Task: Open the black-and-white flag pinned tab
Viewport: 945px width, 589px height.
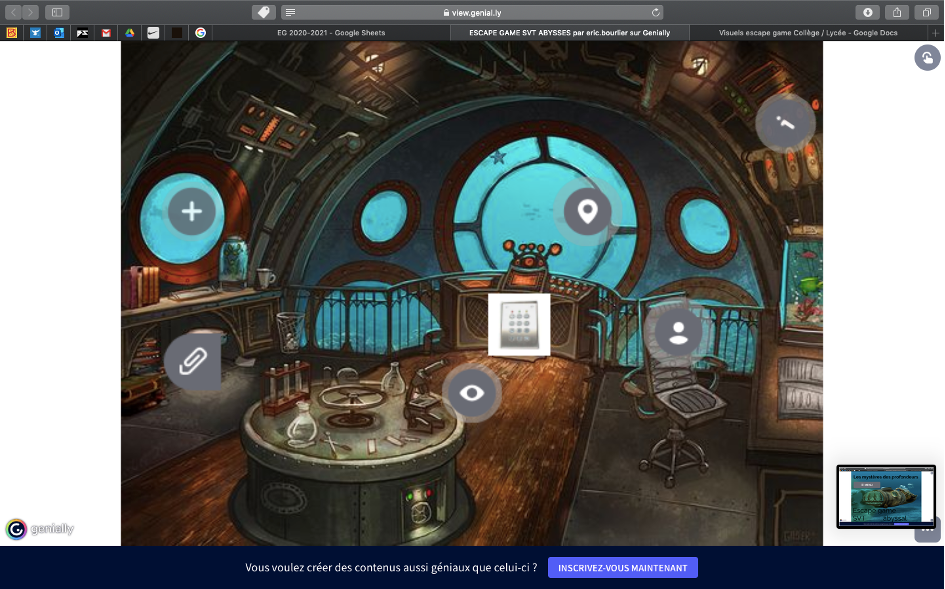Action: click(x=83, y=33)
